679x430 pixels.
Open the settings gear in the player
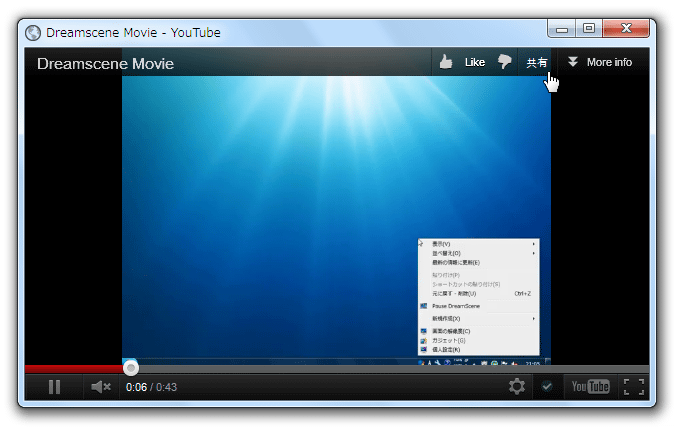pos(517,386)
